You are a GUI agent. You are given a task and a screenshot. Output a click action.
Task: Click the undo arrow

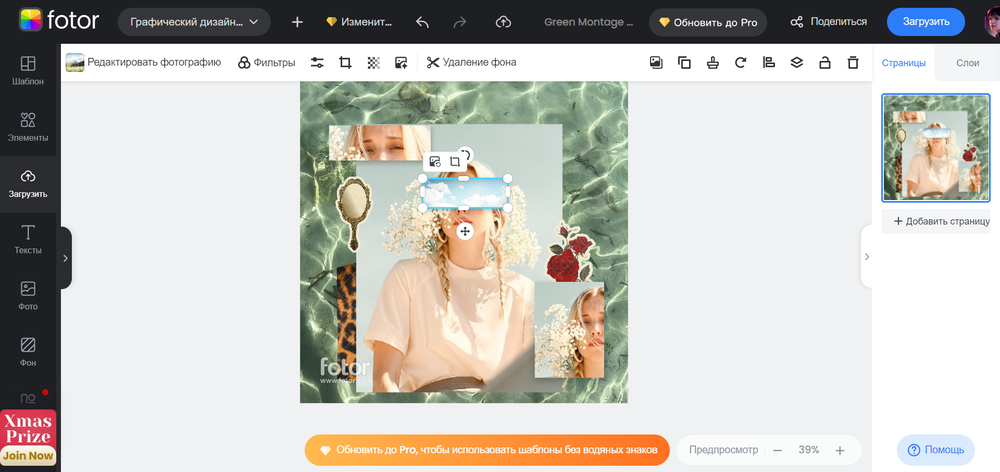(422, 22)
